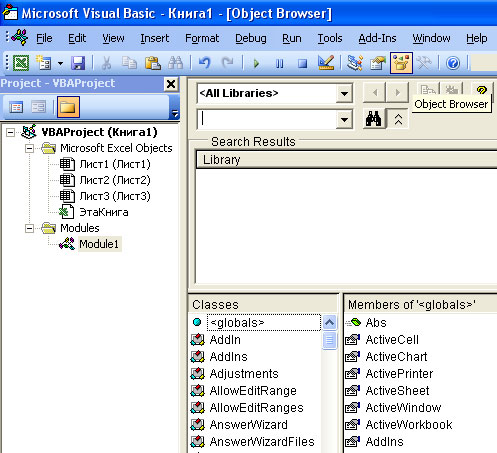This screenshot has width=497, height=453.
Task: Click the Run Sub green play icon
Action: click(x=256, y=63)
